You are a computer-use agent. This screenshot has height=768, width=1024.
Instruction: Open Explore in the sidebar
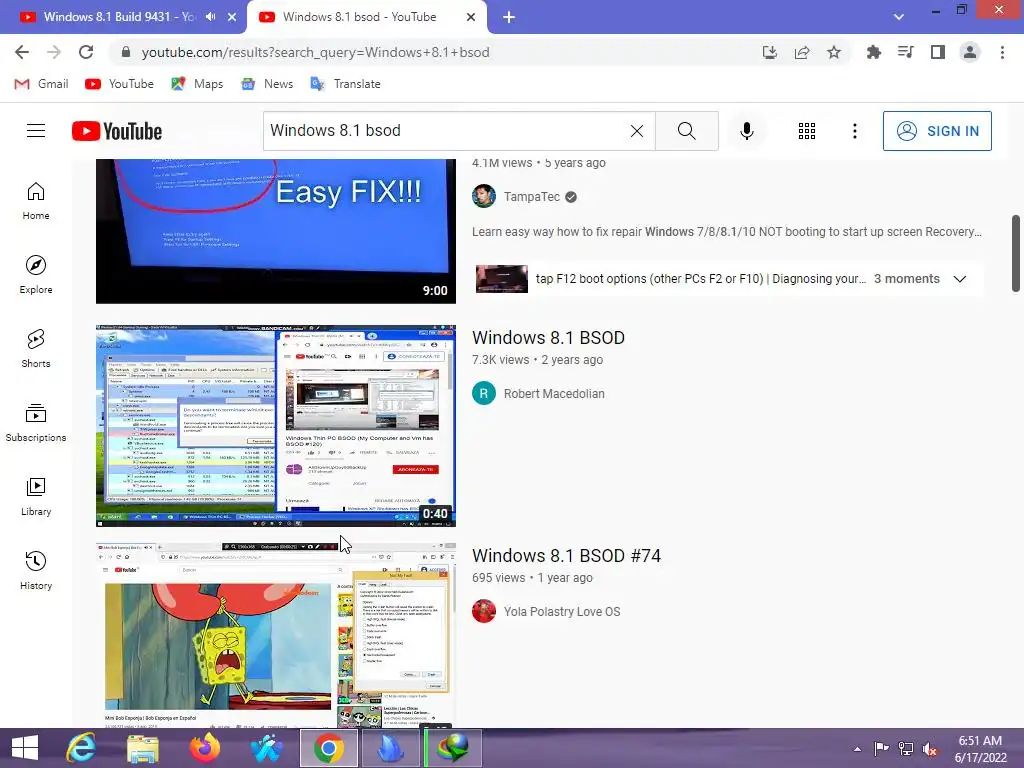pyautogui.click(x=36, y=274)
